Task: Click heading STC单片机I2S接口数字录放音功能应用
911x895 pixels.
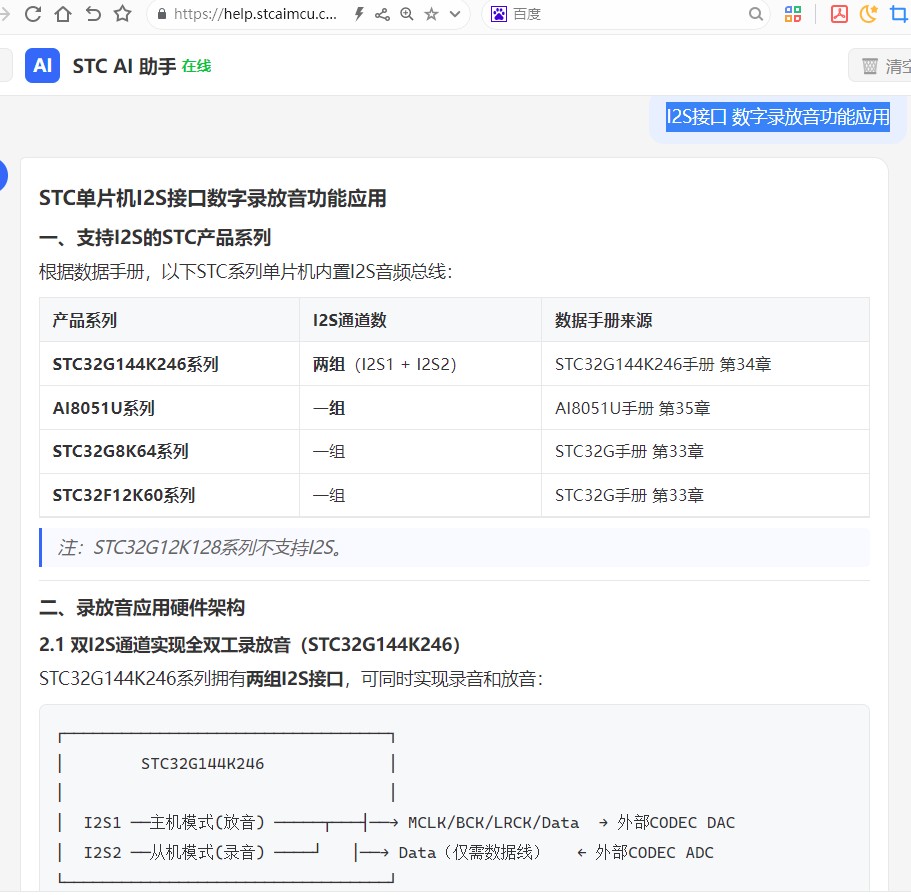Action: (213, 198)
